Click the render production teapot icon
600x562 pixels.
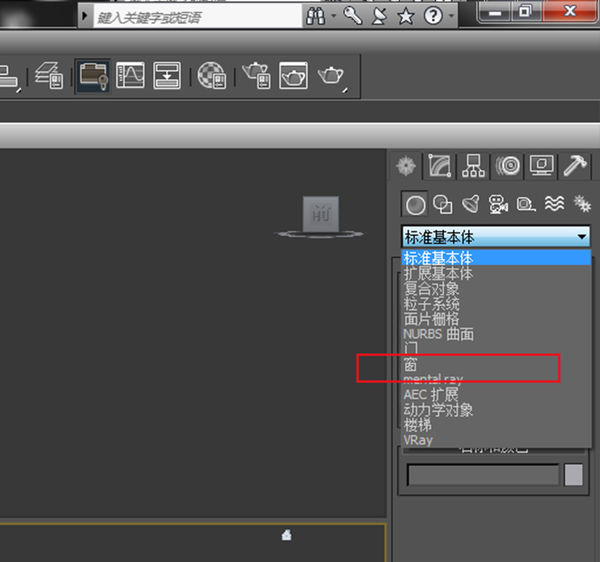331,76
